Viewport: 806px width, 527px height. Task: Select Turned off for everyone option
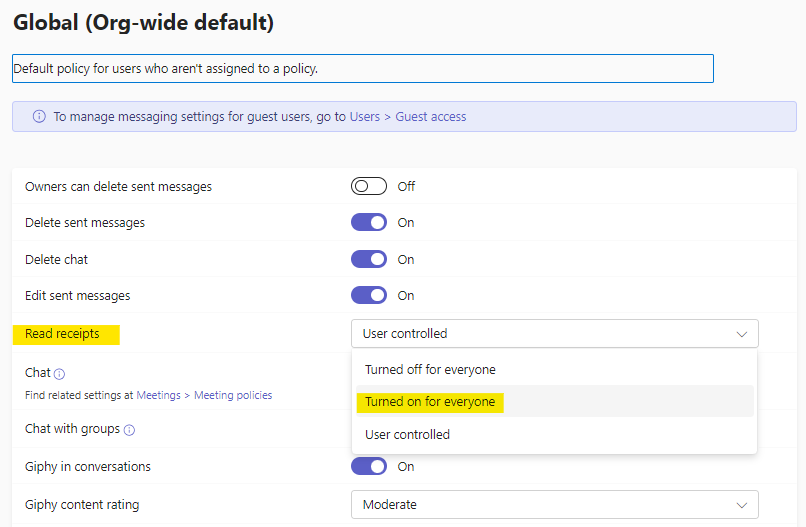430,370
